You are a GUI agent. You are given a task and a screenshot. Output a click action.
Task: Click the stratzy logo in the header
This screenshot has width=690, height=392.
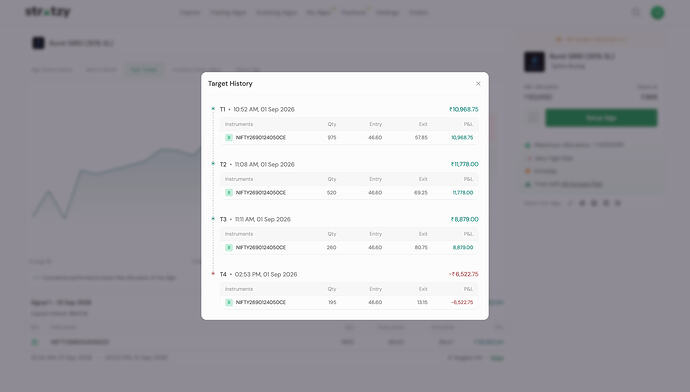click(x=48, y=12)
